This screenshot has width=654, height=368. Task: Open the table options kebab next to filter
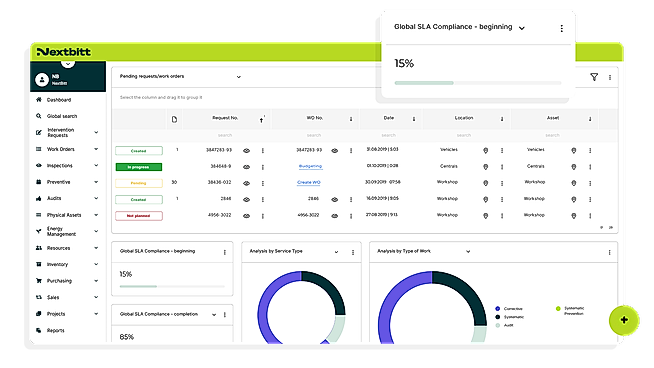tap(610, 77)
